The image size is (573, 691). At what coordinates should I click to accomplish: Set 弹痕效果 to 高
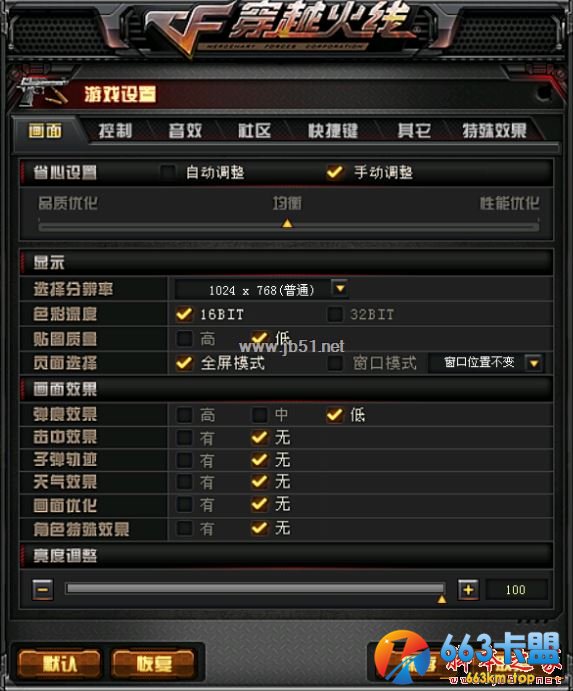pyautogui.click(x=184, y=414)
